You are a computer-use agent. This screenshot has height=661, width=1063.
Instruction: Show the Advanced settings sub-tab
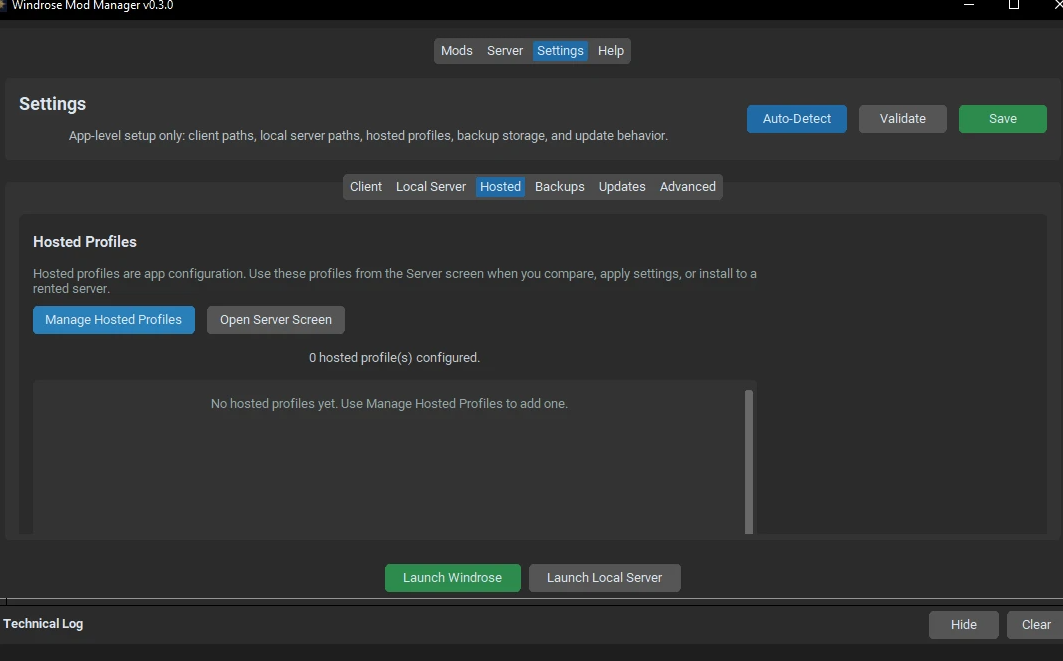(x=688, y=187)
